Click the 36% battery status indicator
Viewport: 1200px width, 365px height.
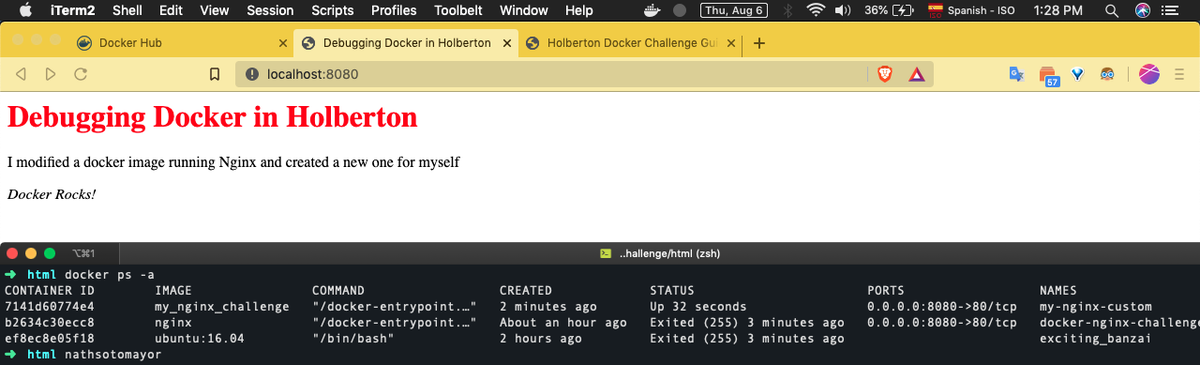coord(888,11)
